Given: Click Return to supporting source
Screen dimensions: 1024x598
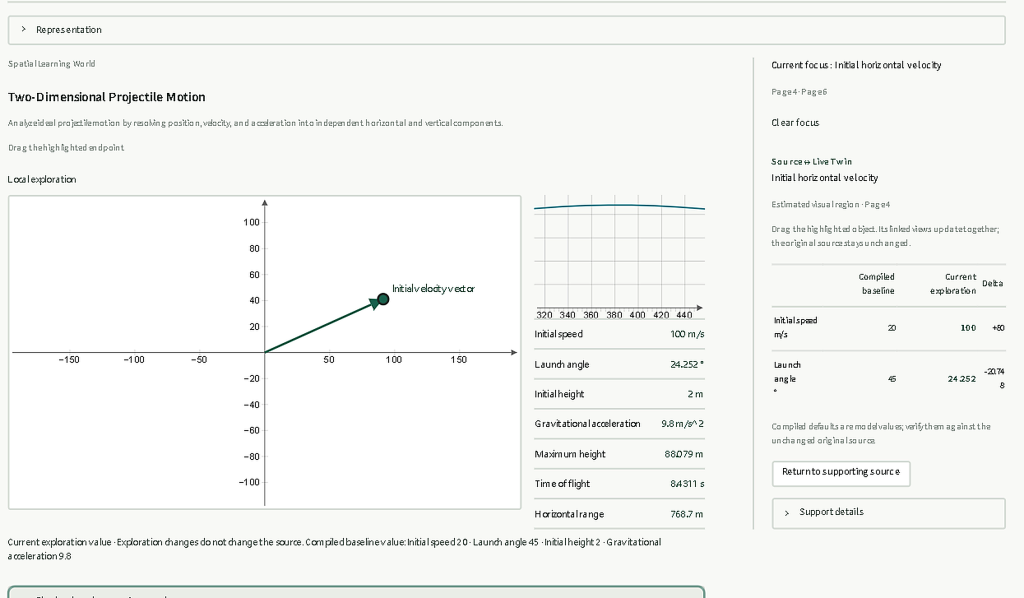Looking at the screenshot, I should pyautogui.click(x=840, y=473).
